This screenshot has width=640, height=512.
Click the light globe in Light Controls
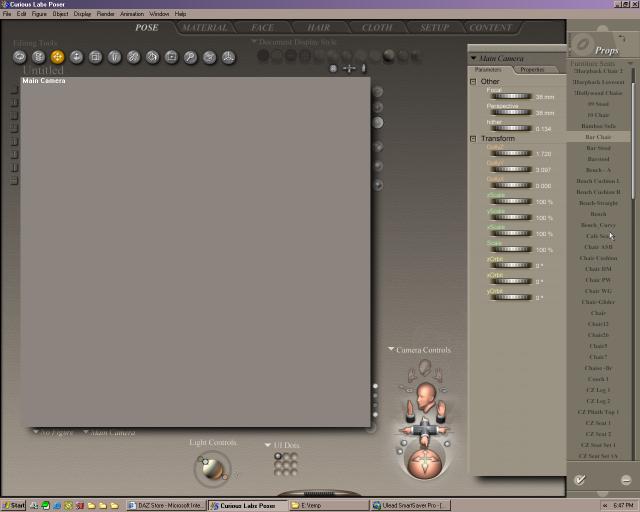(213, 470)
